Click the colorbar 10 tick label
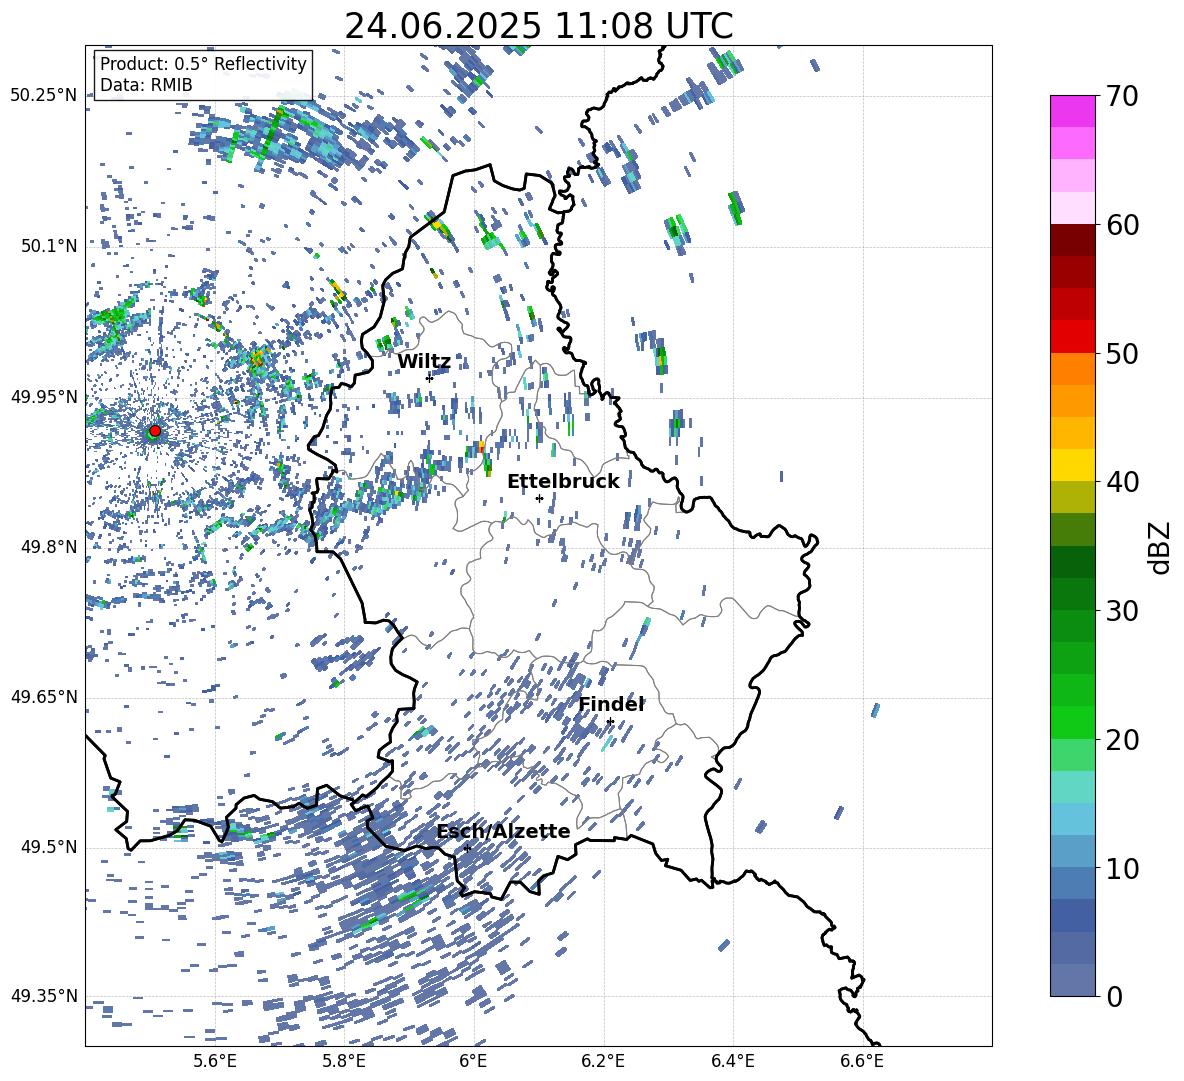Image resolution: width=1184 pixels, height=1081 pixels. (1123, 868)
